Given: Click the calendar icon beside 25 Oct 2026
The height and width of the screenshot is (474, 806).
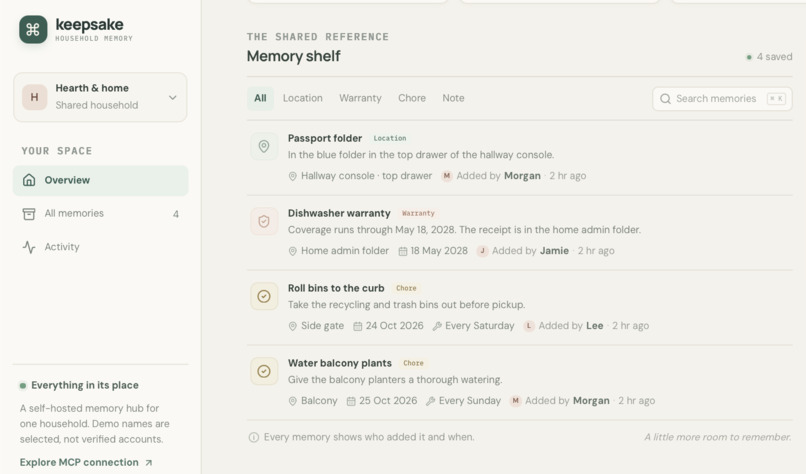Looking at the screenshot, I should point(351,402).
